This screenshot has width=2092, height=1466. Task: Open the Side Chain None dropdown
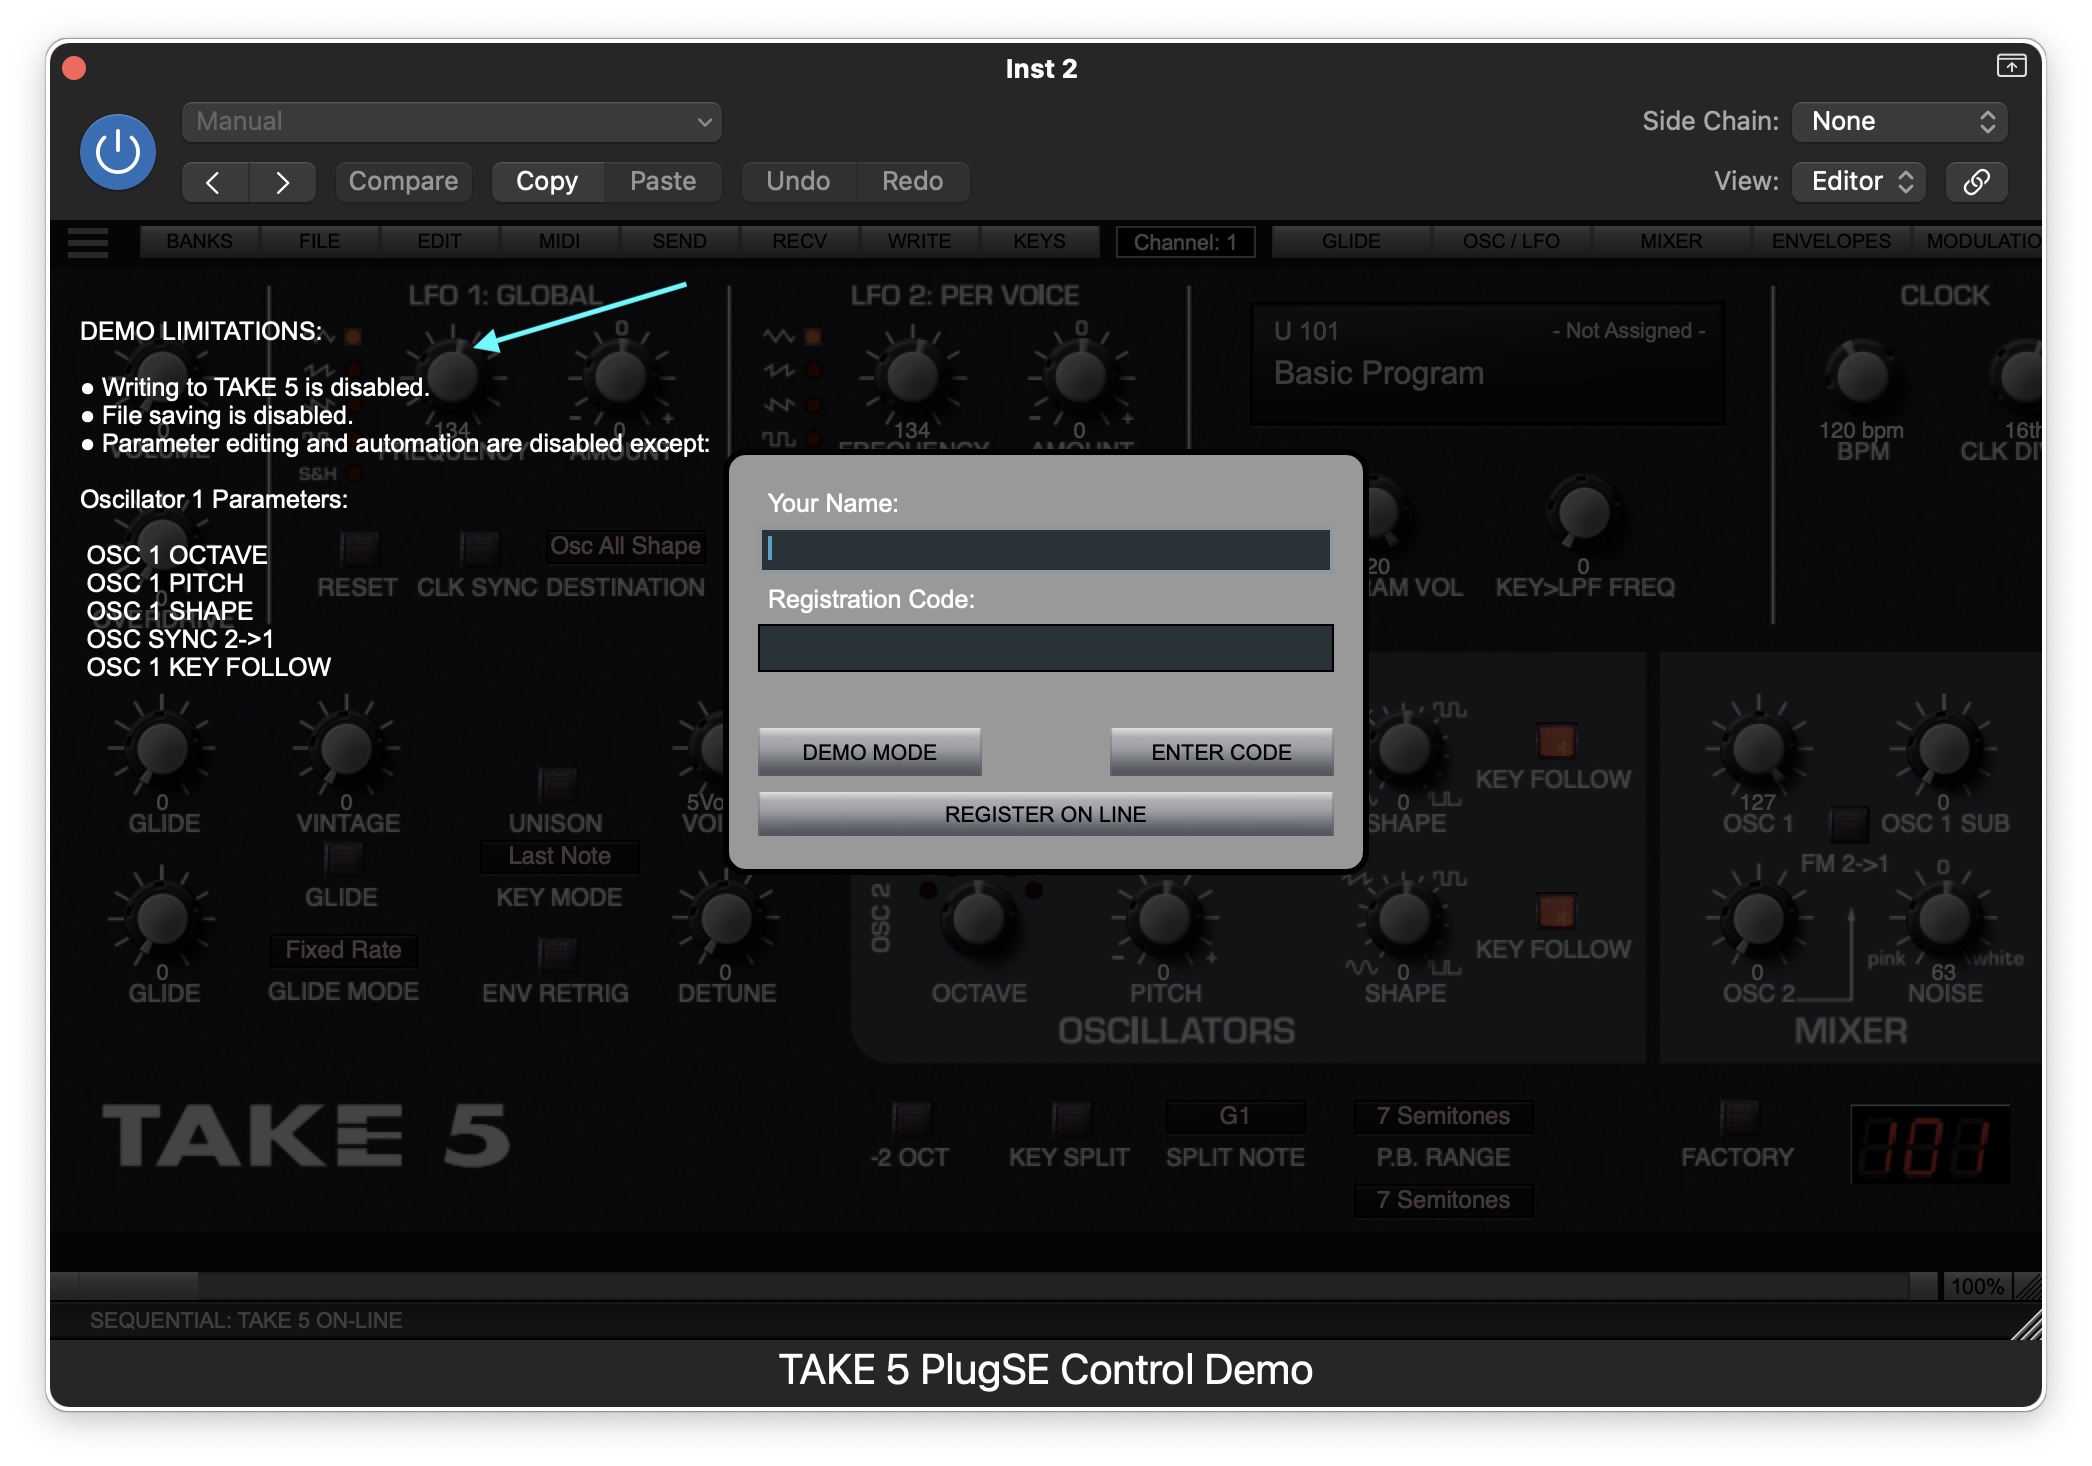pos(1899,122)
